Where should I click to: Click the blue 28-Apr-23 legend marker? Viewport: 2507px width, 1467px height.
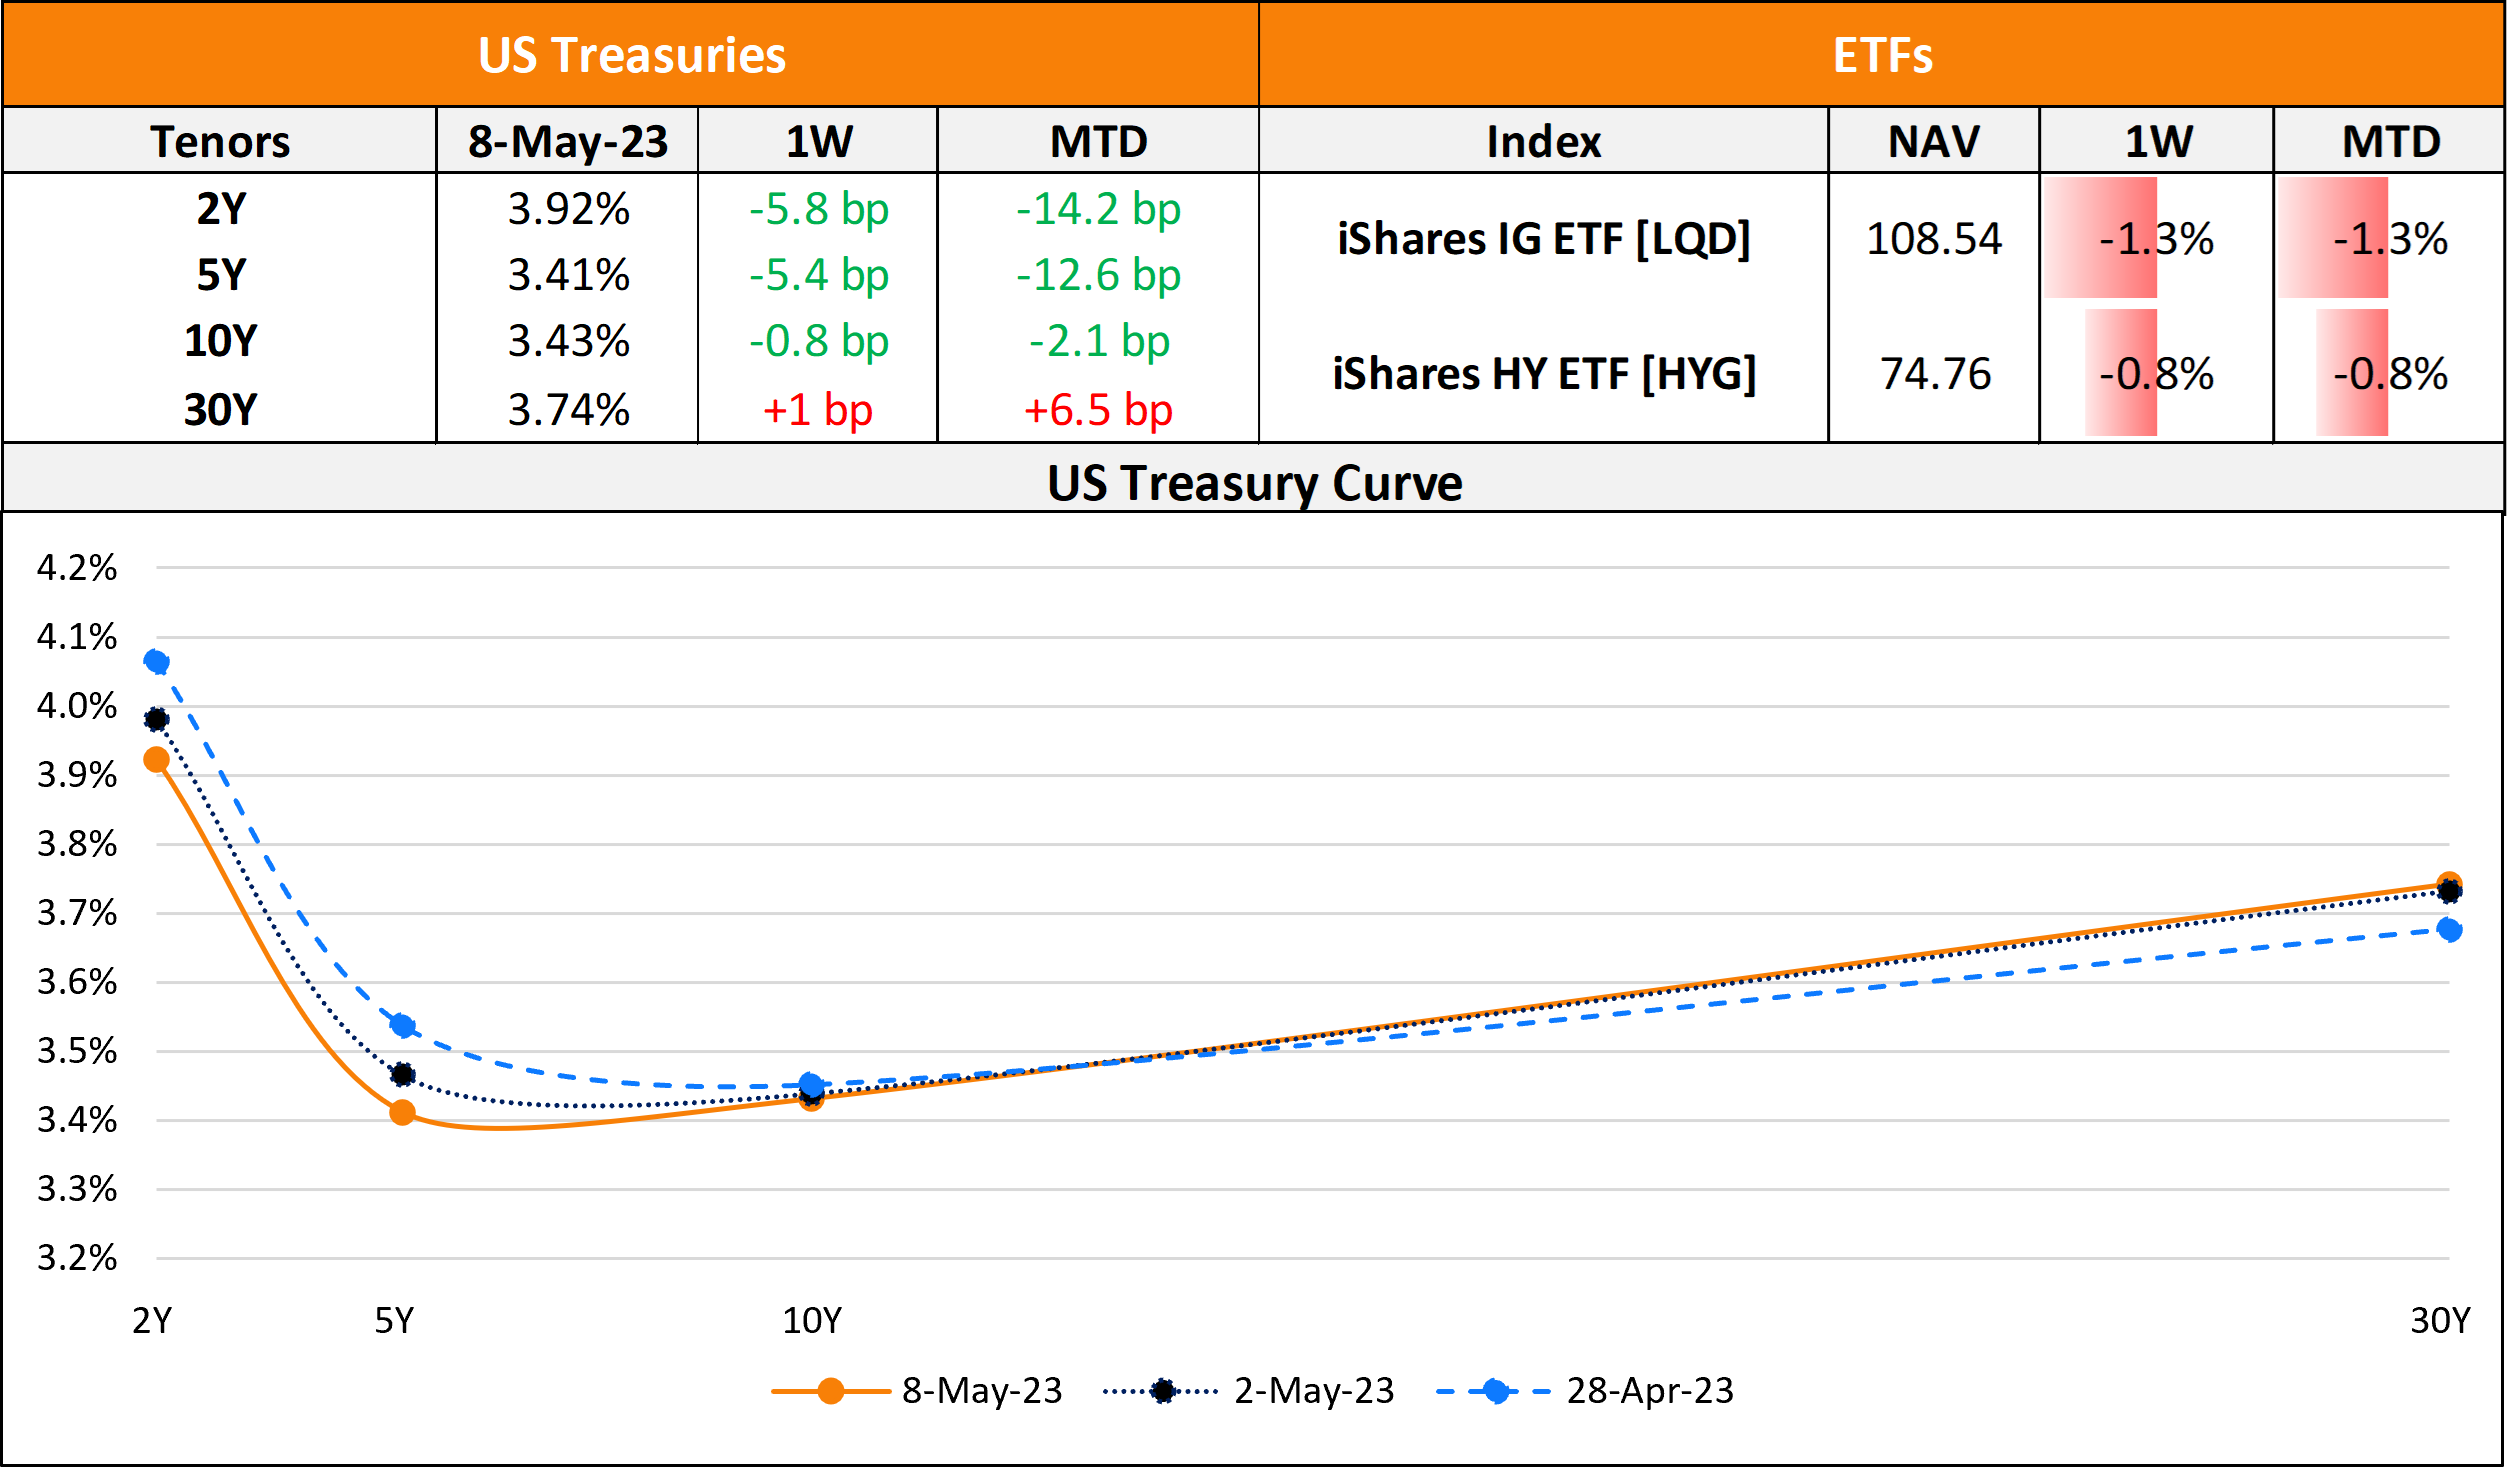tap(1496, 1391)
